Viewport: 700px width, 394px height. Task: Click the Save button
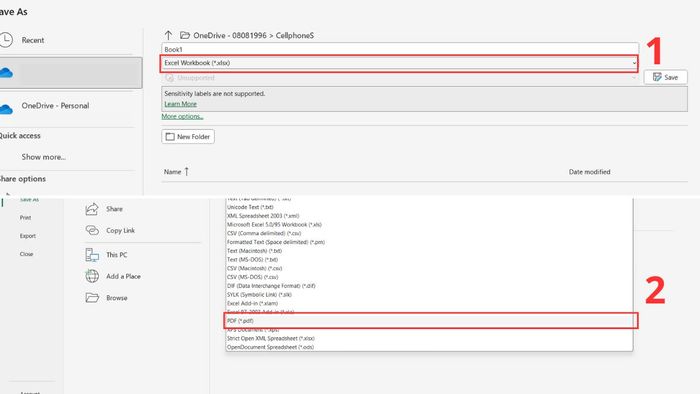coord(665,77)
